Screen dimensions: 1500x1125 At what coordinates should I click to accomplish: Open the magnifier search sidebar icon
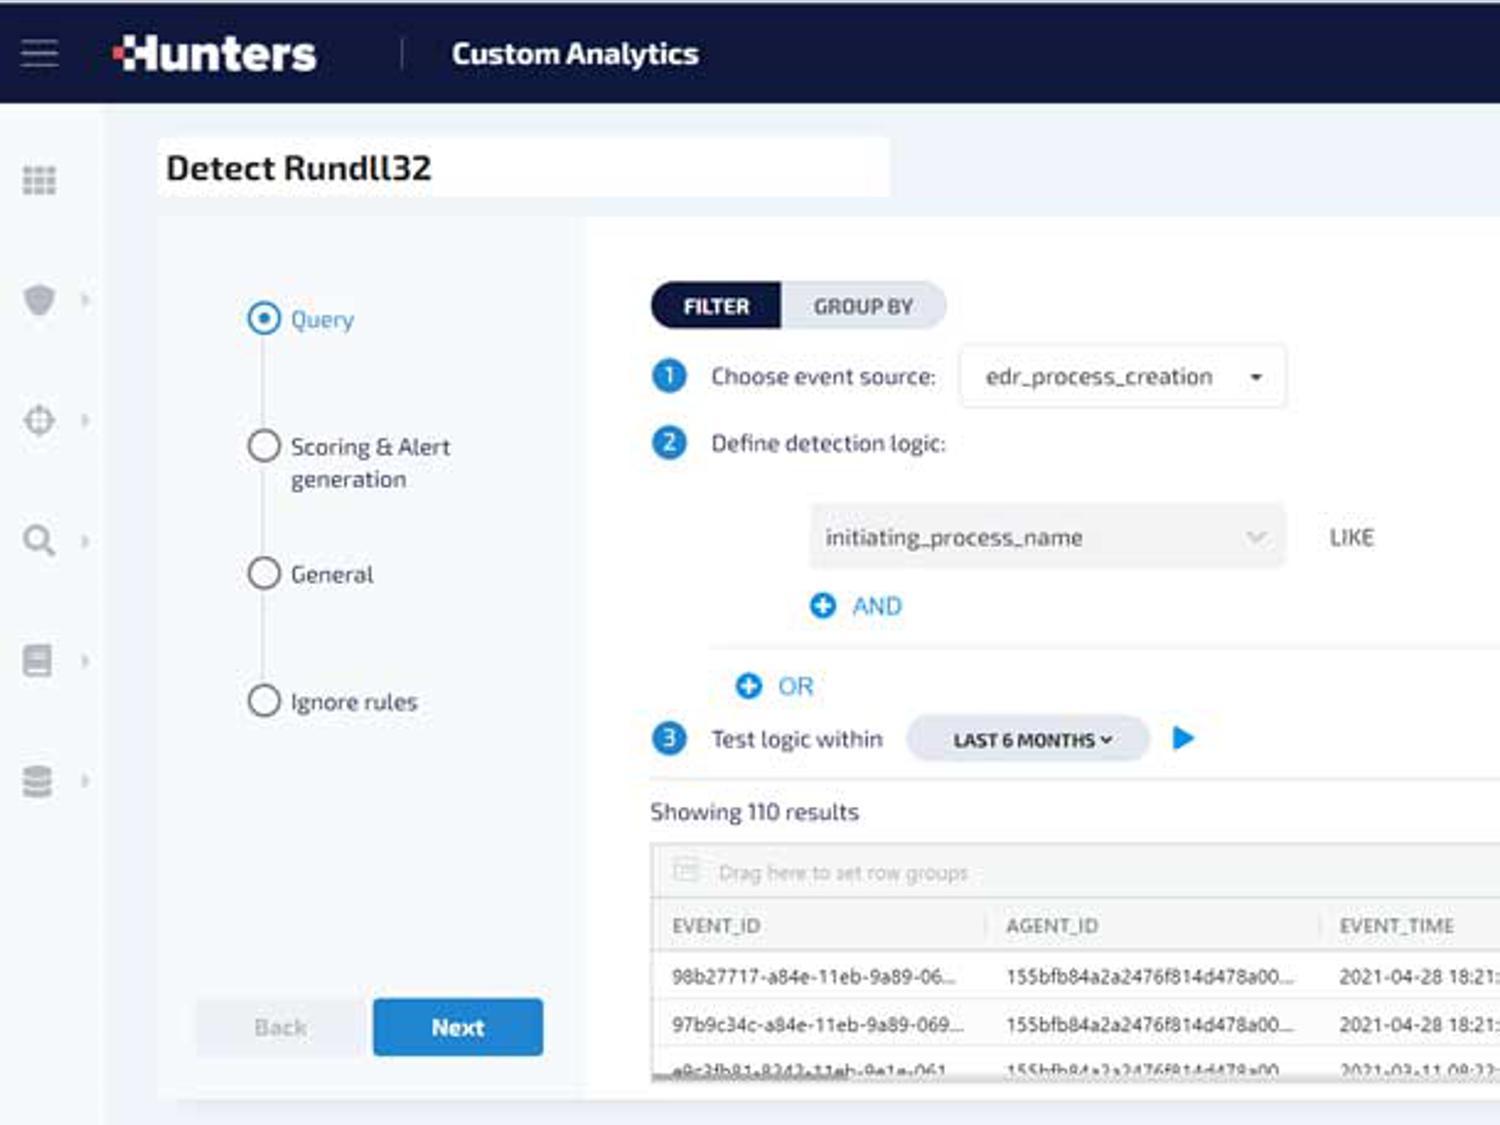click(39, 540)
